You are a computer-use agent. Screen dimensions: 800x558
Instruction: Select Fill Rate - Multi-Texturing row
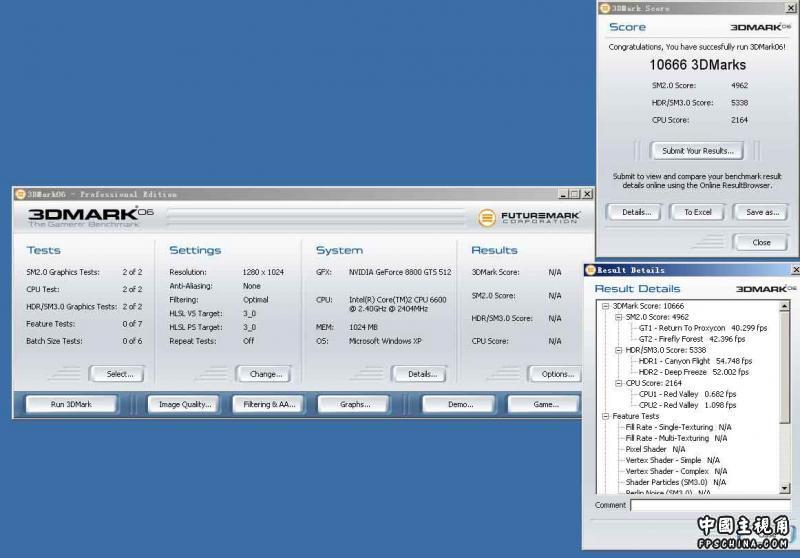click(676, 439)
